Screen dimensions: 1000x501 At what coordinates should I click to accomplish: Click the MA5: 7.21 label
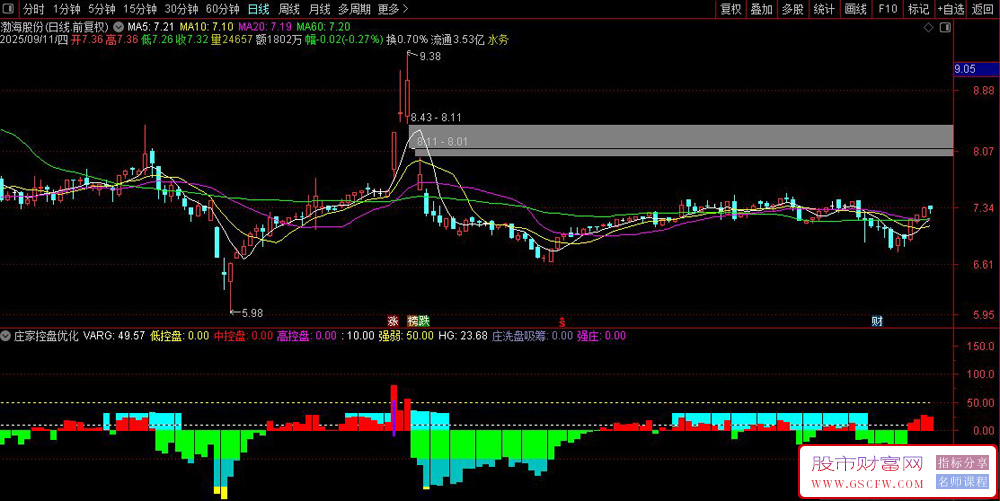[x=151, y=27]
